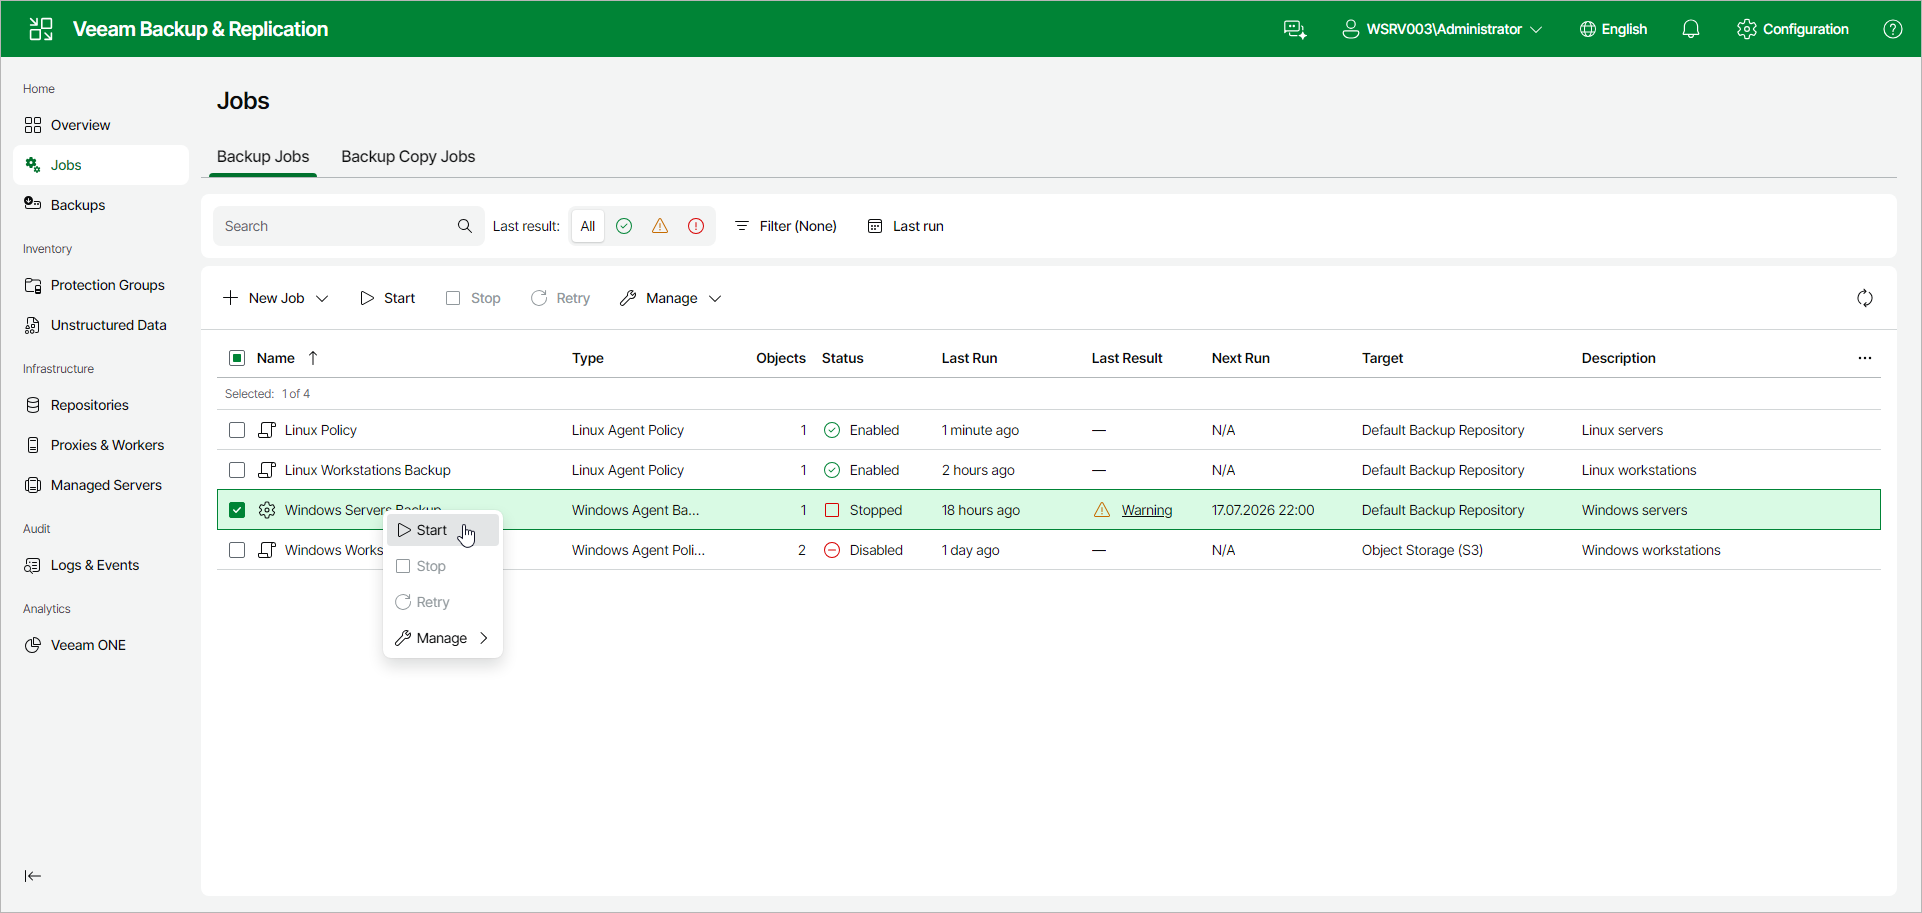Screen dimensions: 1922x913
Task: Sort by the Last Run column header
Action: pyautogui.click(x=969, y=358)
